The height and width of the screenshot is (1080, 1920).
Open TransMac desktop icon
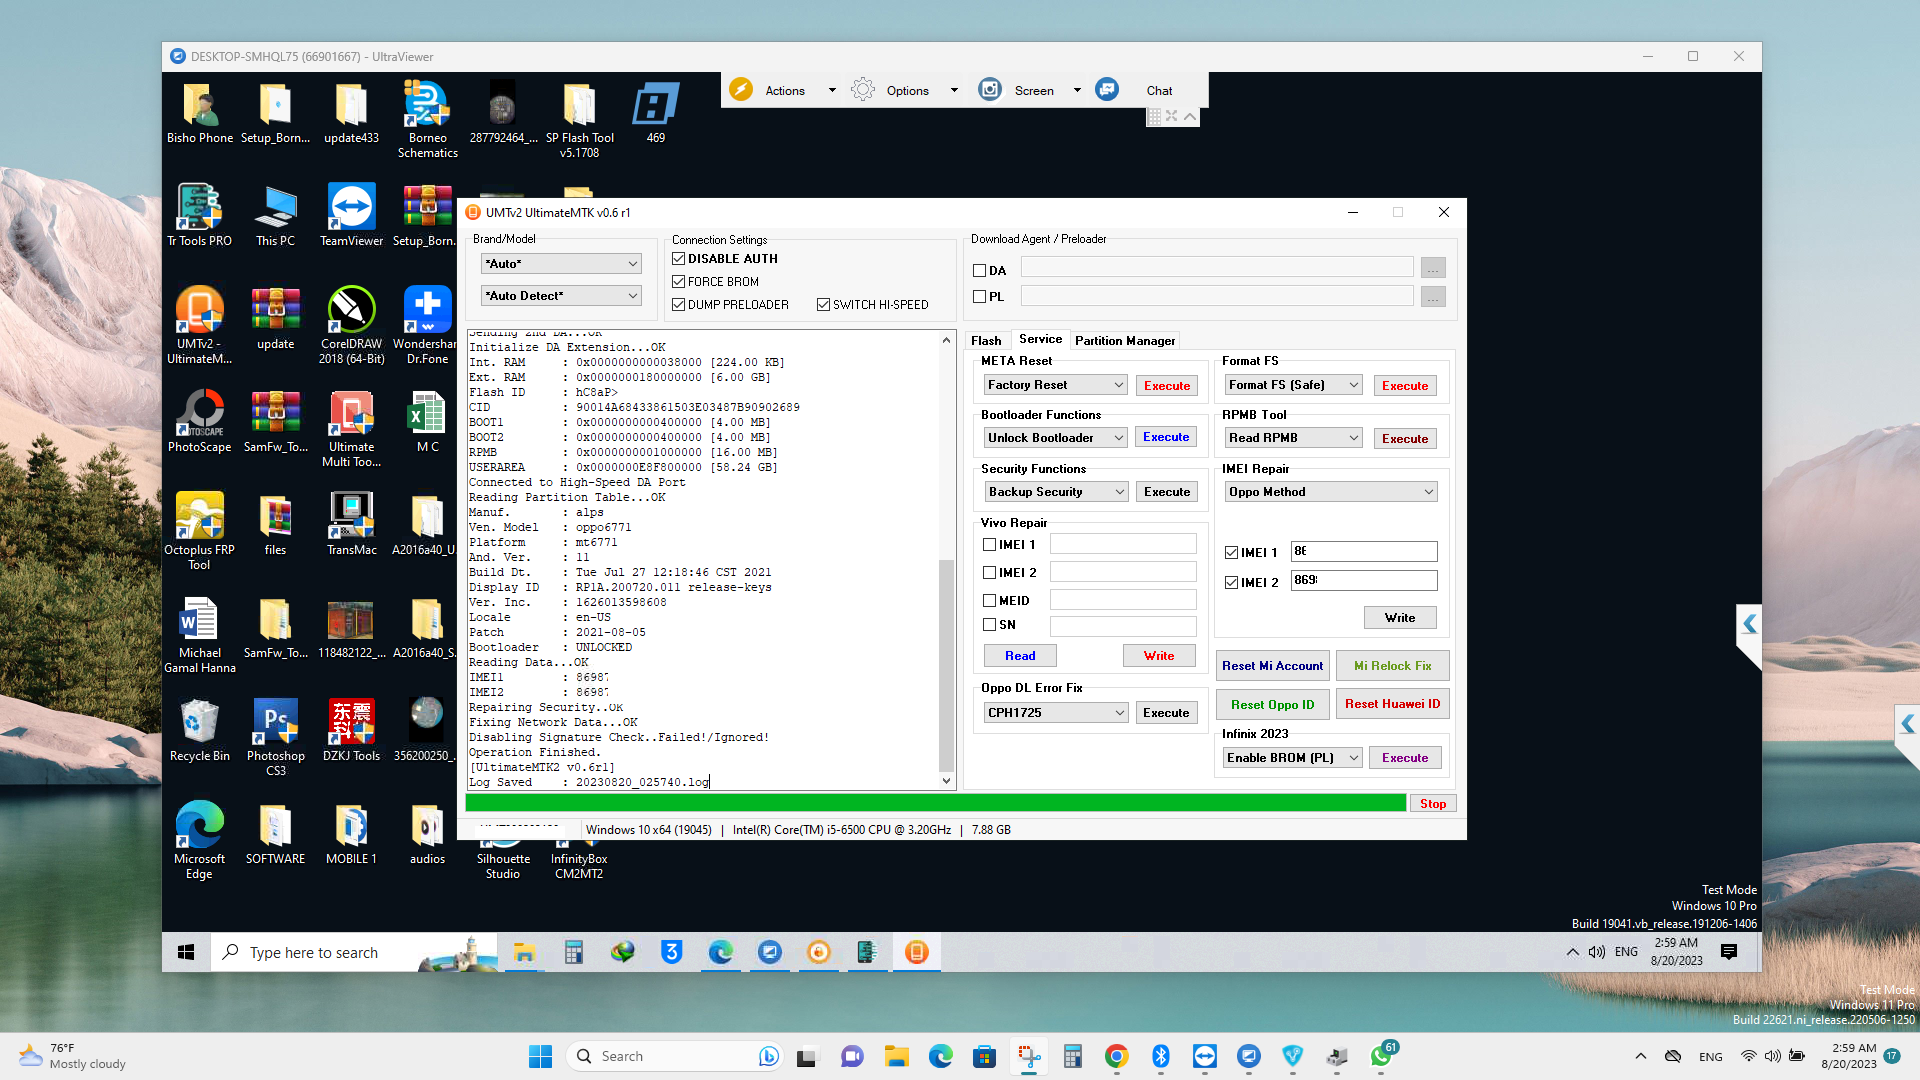(x=351, y=524)
